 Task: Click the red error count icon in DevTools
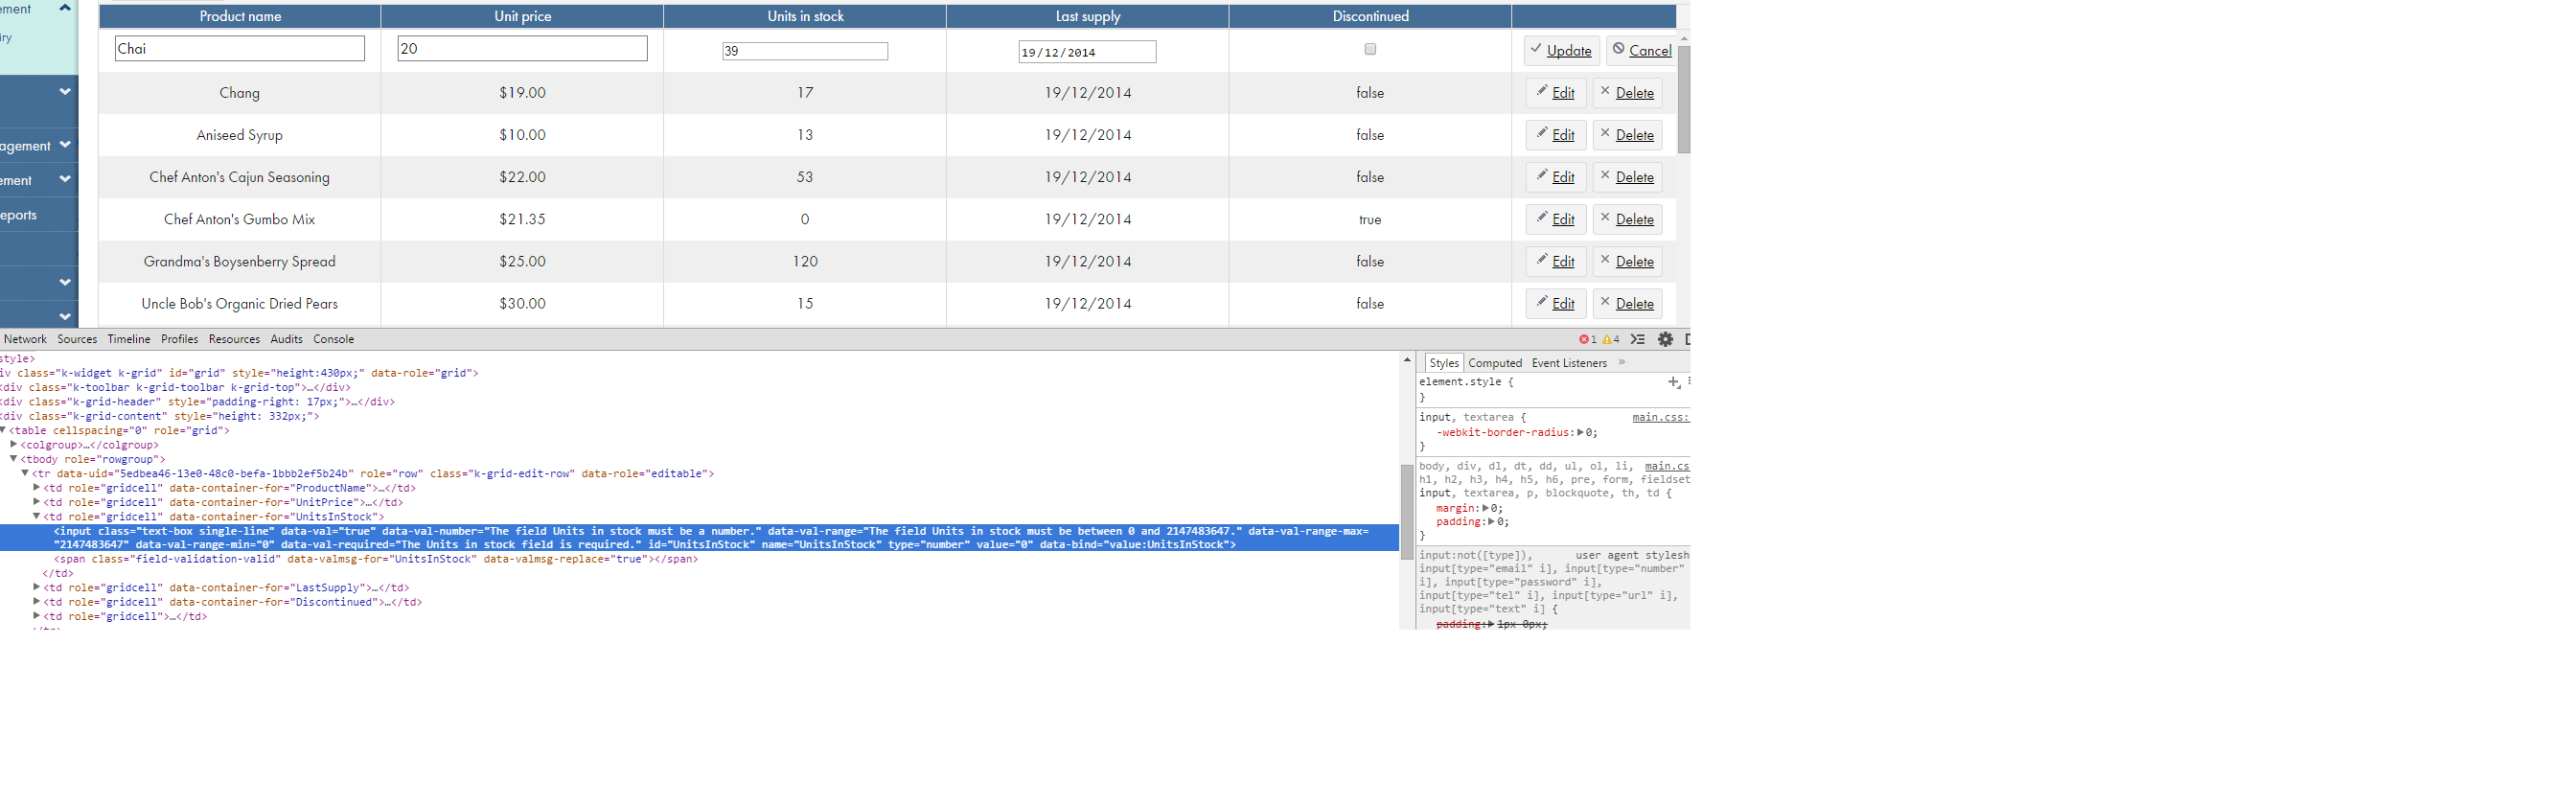[x=1583, y=340]
